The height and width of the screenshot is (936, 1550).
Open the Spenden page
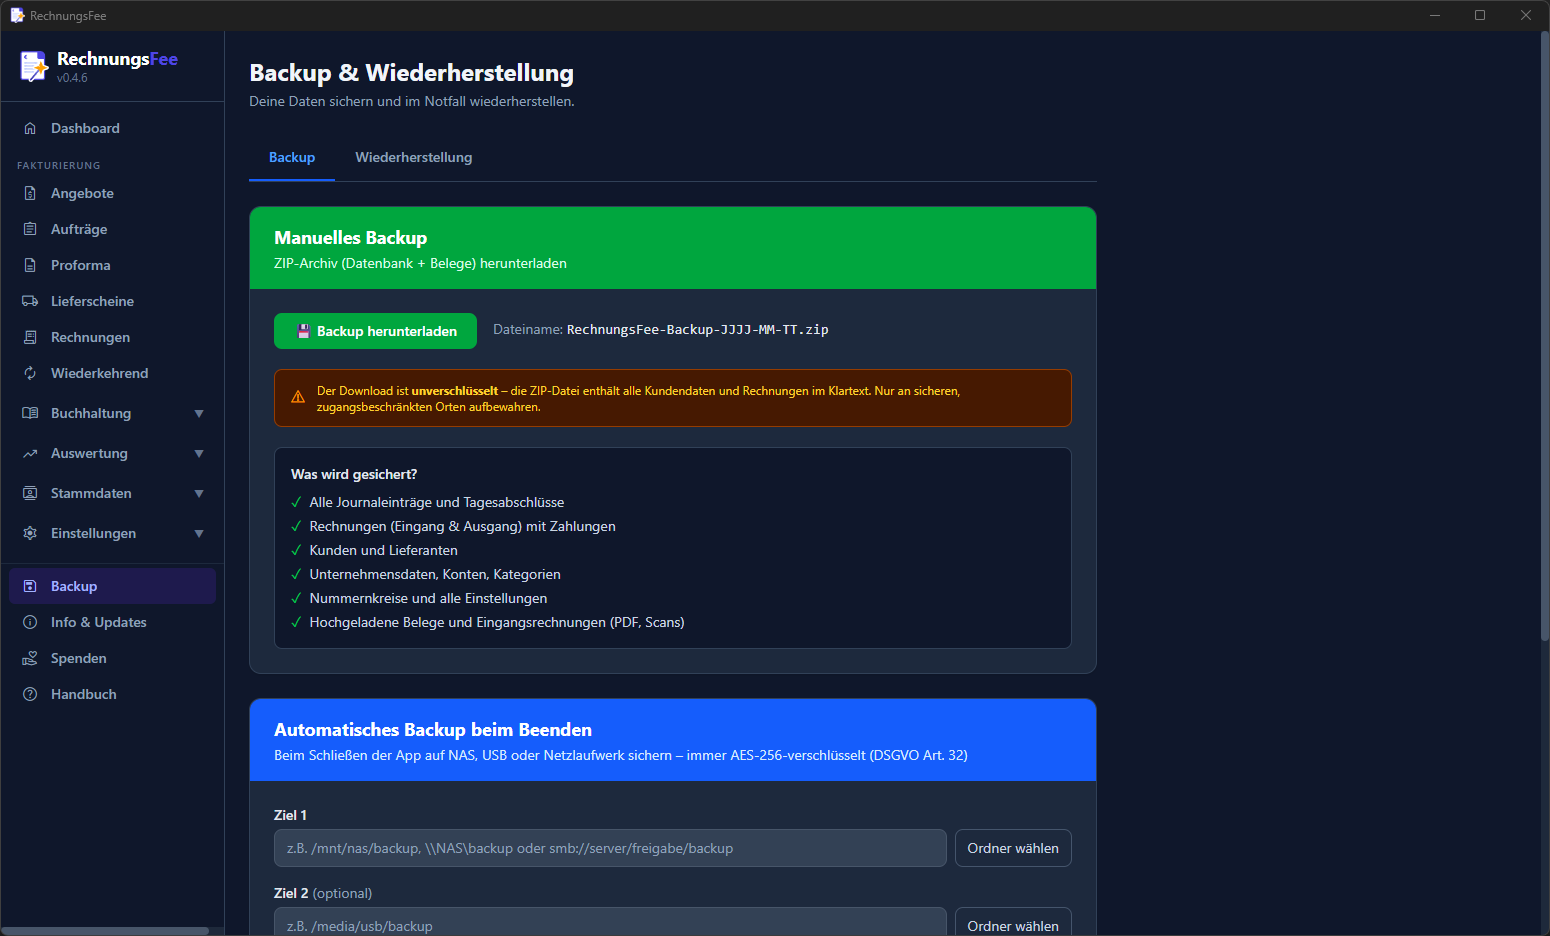[112, 658]
